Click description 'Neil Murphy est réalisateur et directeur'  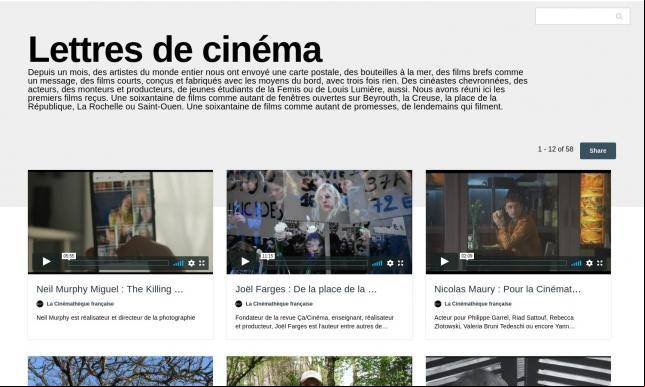(x=116, y=317)
